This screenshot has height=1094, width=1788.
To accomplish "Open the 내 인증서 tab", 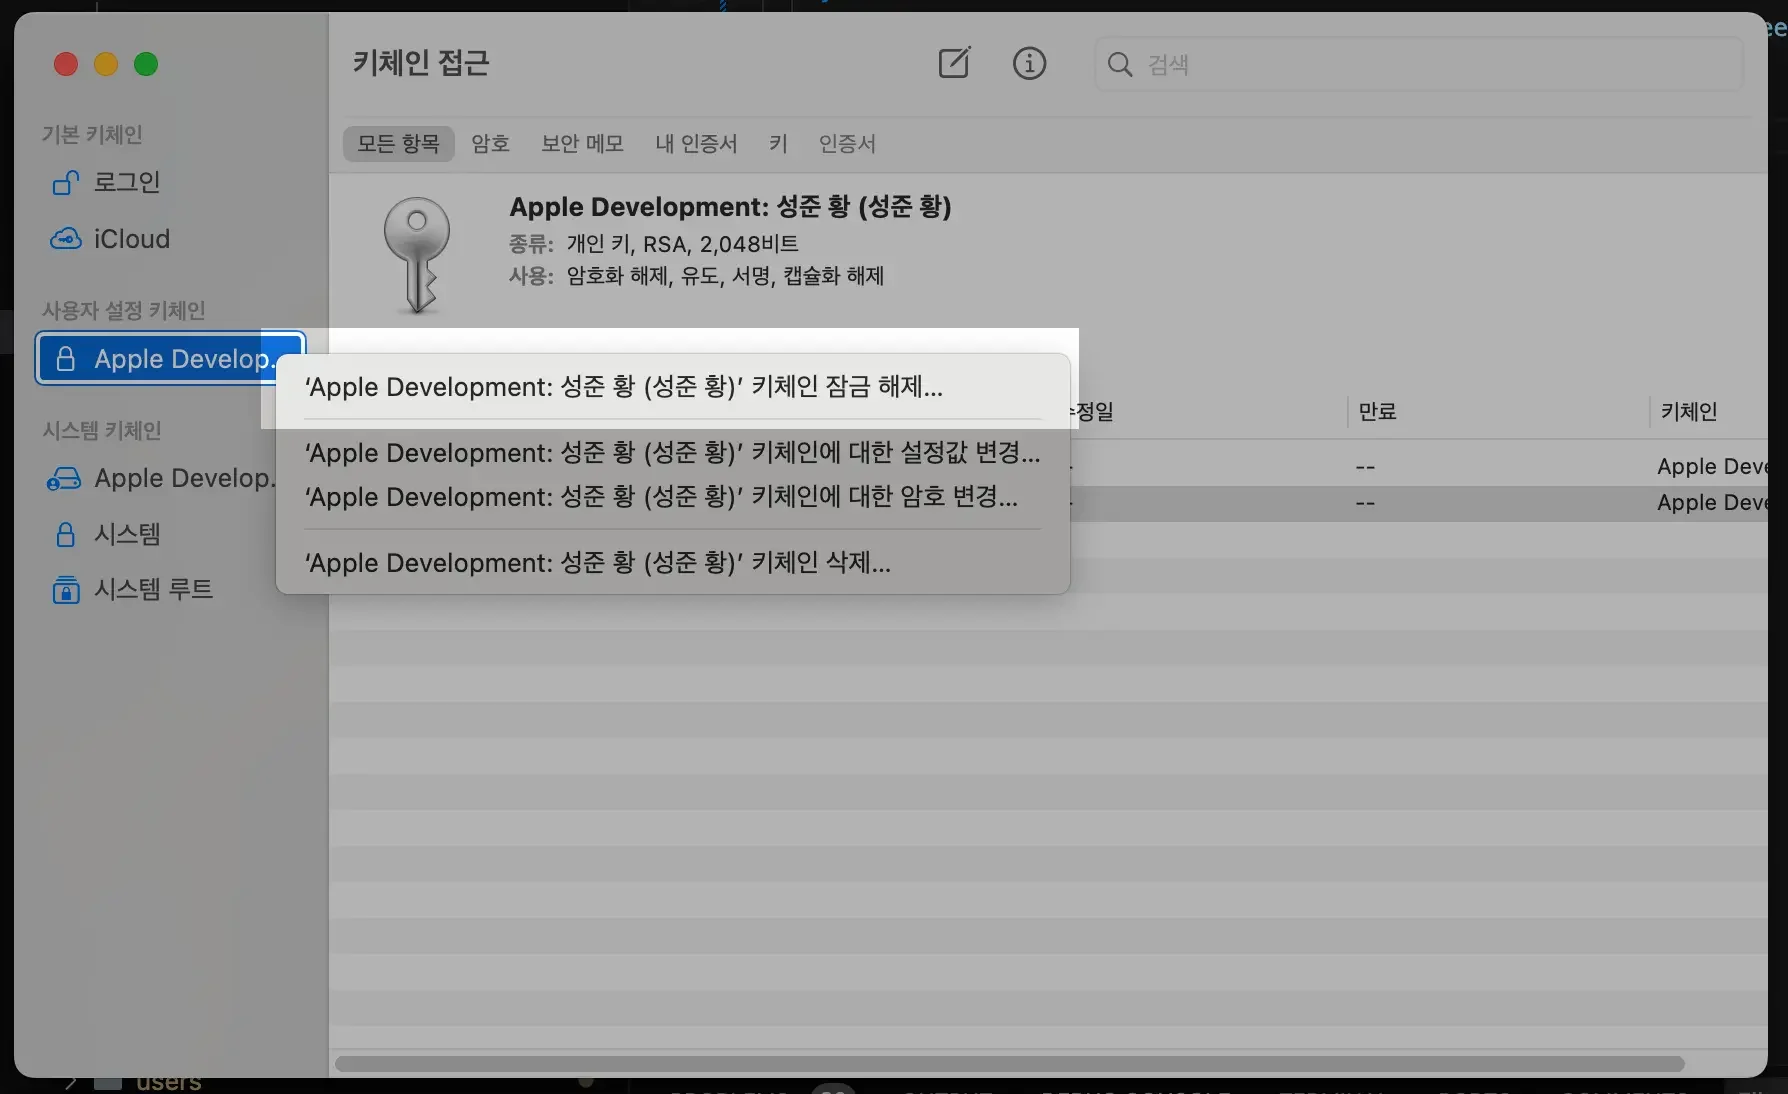I will point(696,143).
